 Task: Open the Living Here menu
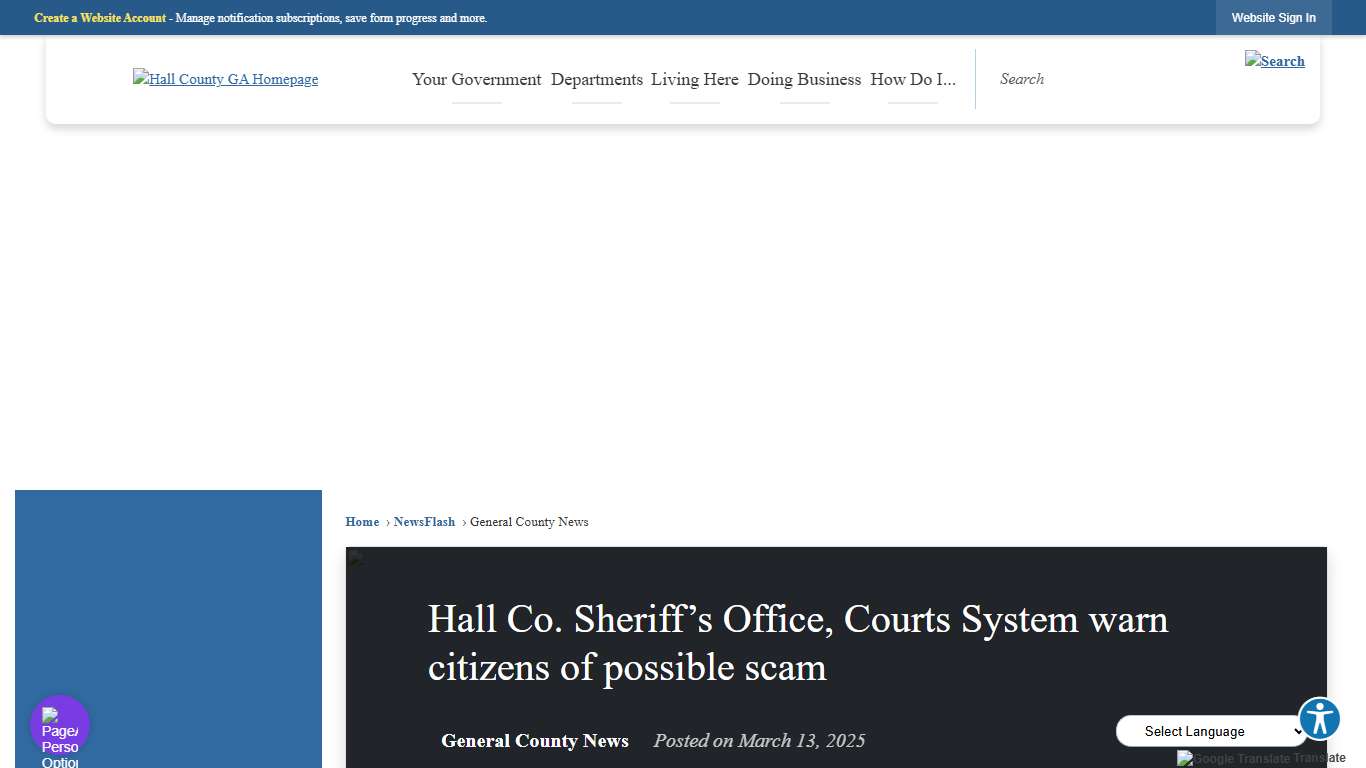click(694, 79)
